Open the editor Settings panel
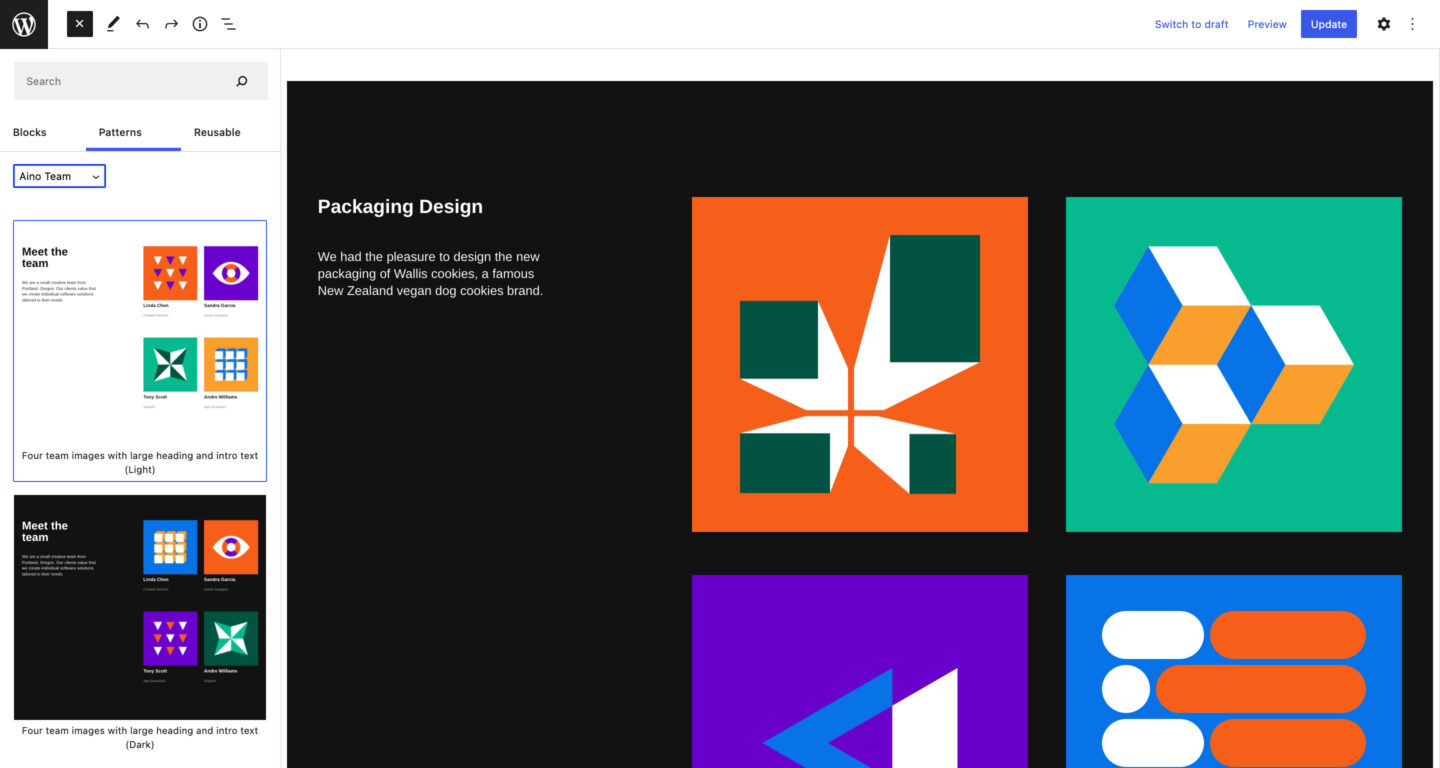The width and height of the screenshot is (1440, 768). (1383, 23)
